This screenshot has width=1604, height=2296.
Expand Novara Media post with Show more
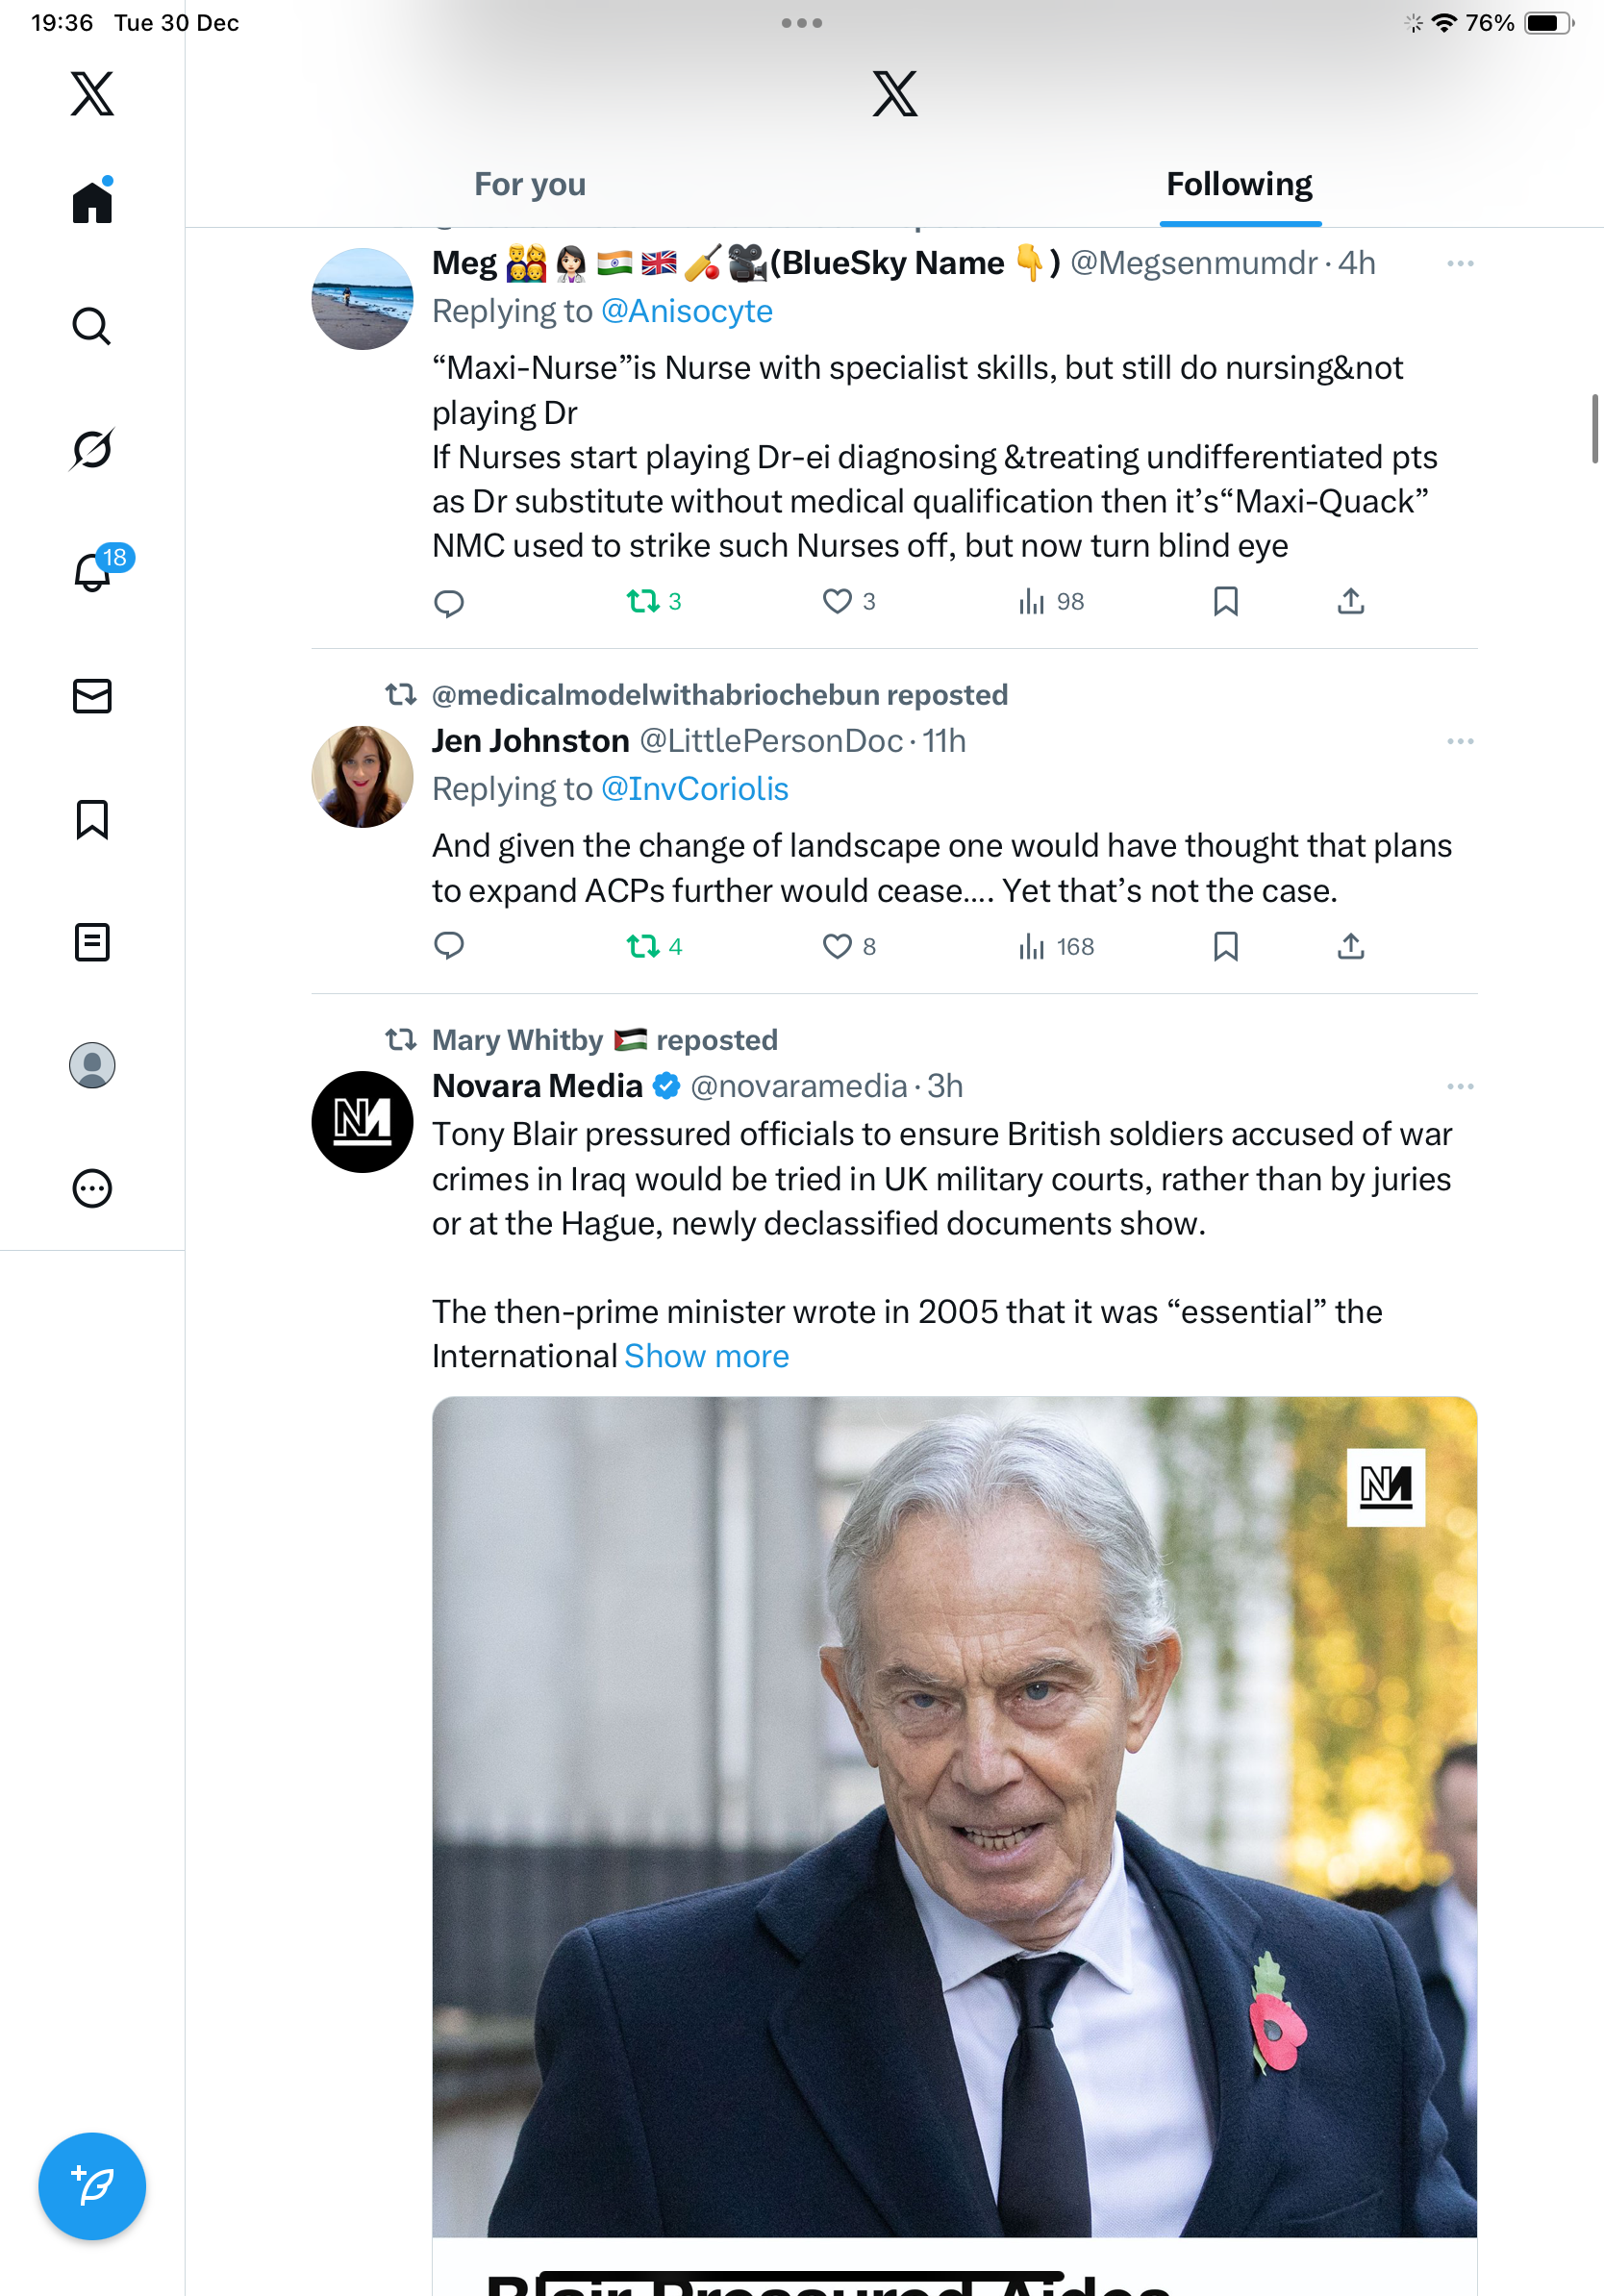coord(706,1356)
